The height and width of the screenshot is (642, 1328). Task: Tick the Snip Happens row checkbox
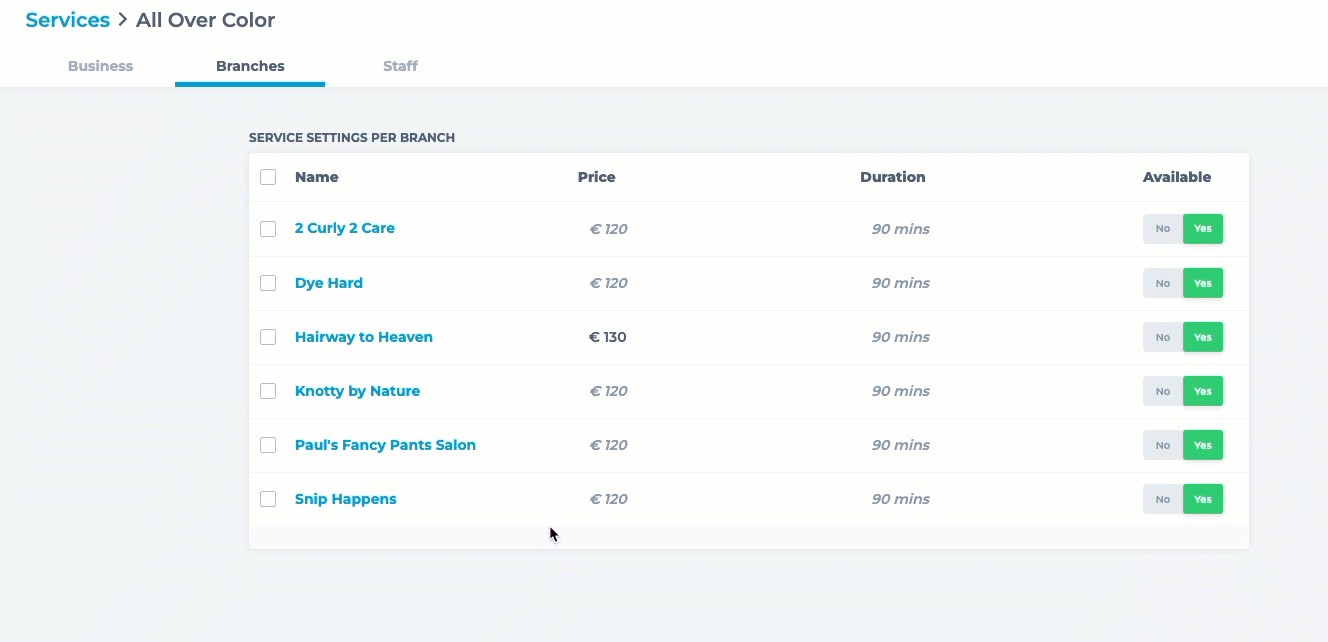268,499
